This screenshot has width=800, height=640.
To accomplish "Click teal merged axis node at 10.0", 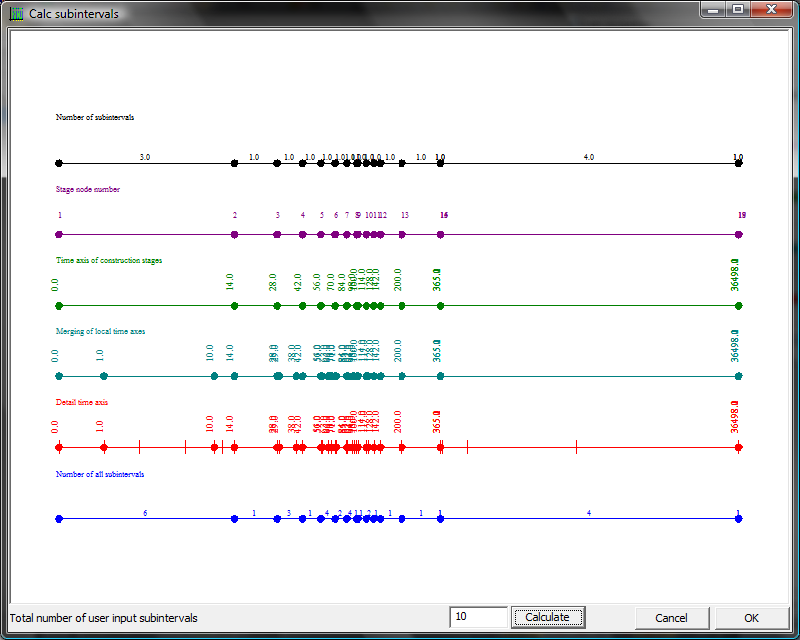I will 214,377.
